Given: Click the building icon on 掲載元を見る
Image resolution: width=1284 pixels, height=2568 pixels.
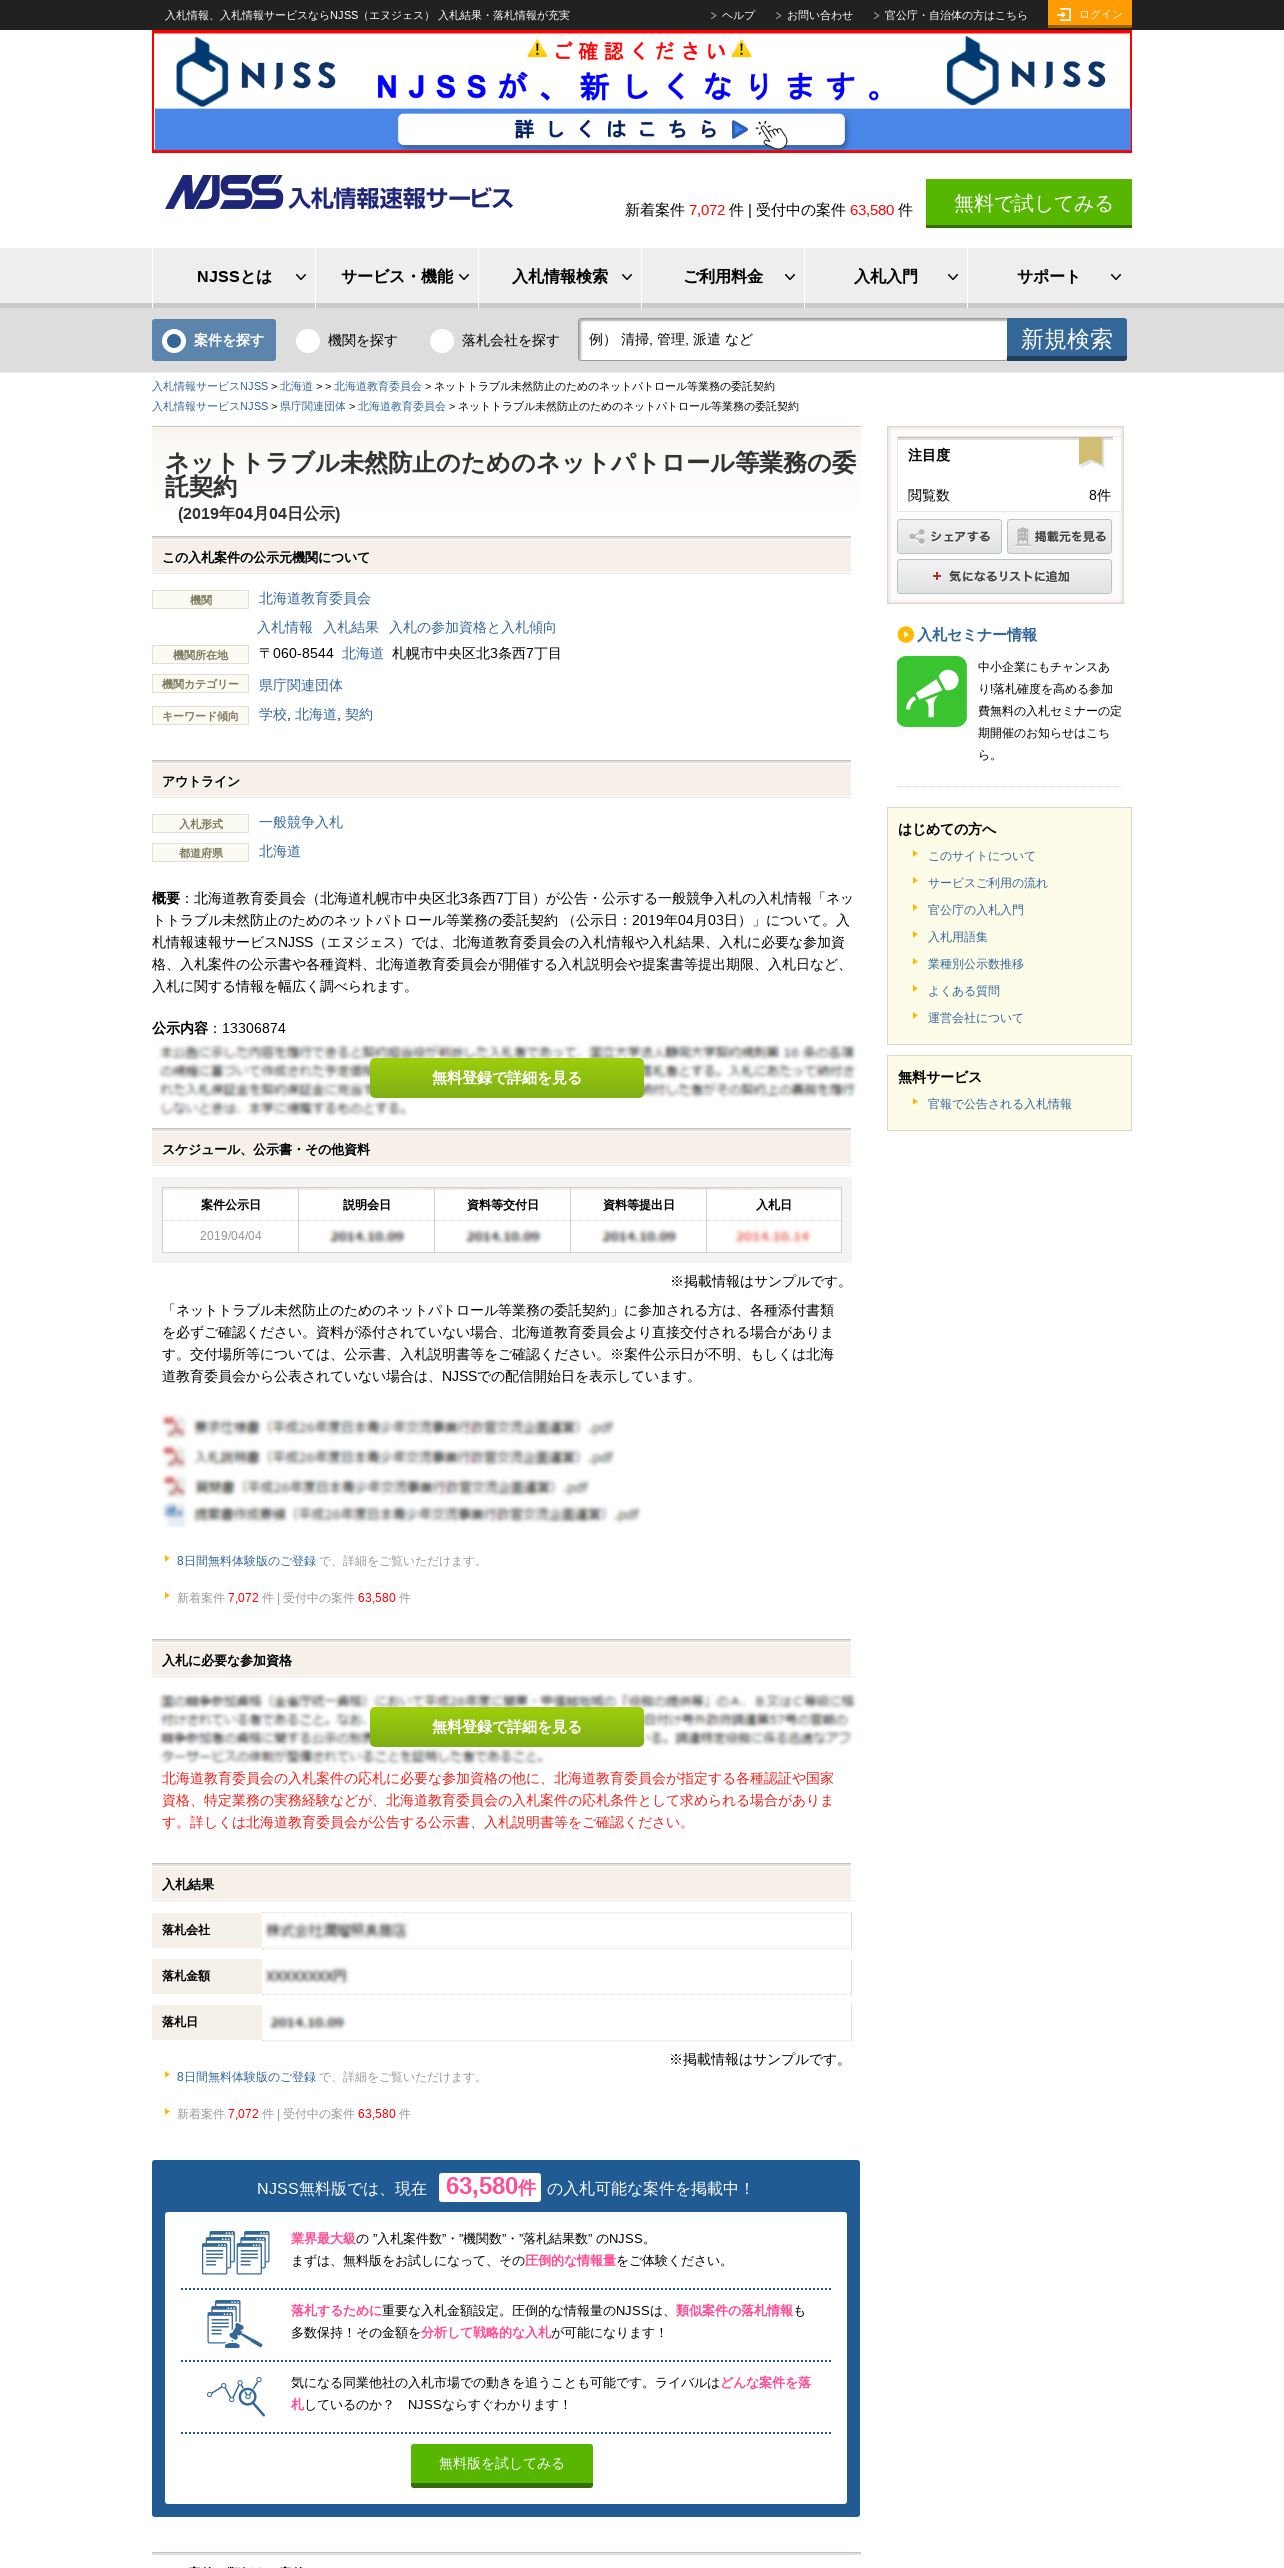Looking at the screenshot, I should [x=1022, y=537].
